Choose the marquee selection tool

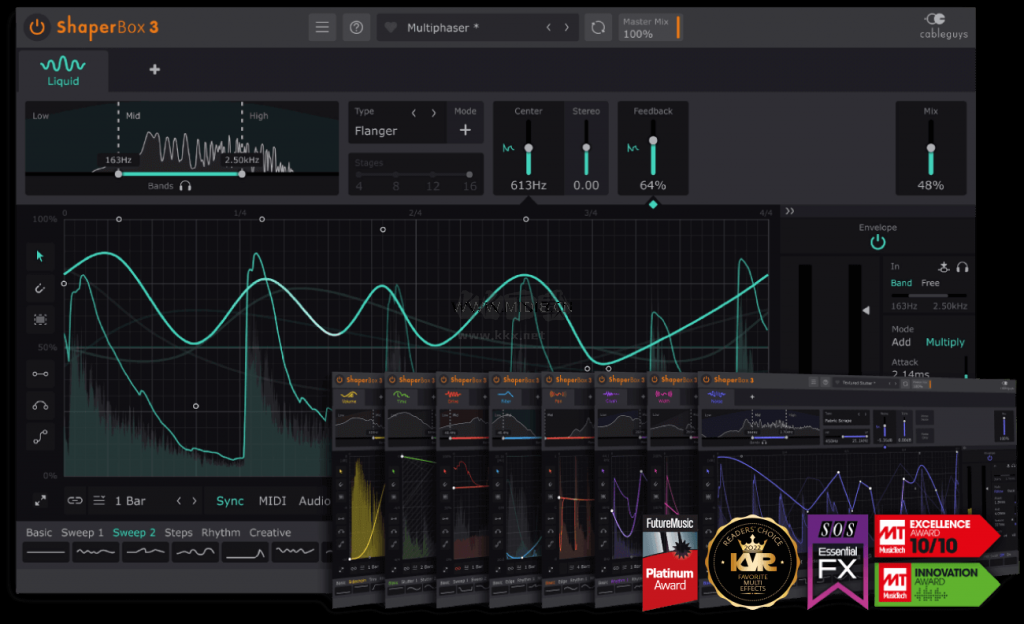41,320
